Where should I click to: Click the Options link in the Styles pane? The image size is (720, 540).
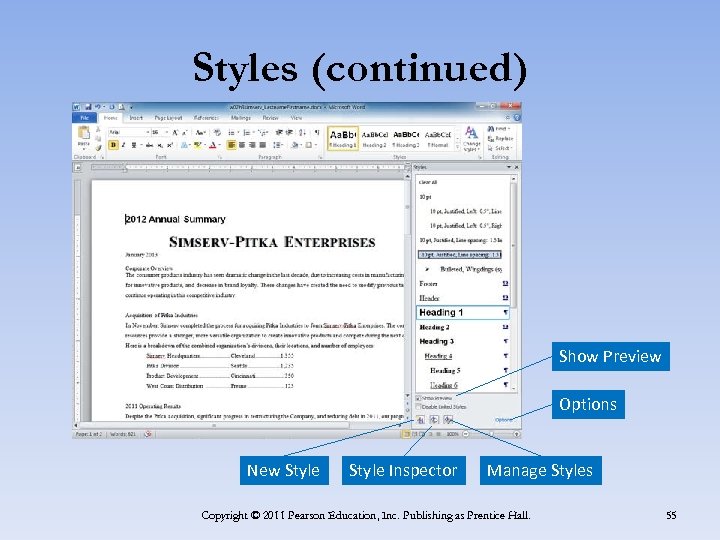(503, 420)
